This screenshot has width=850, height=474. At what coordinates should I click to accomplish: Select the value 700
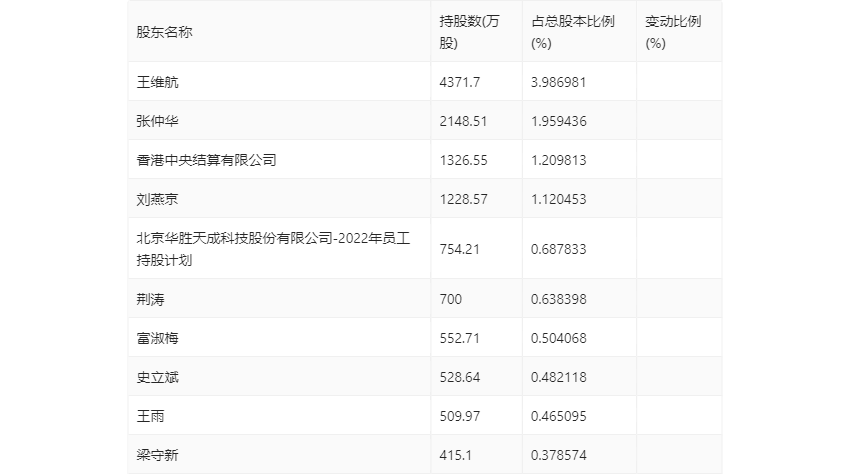pos(450,299)
